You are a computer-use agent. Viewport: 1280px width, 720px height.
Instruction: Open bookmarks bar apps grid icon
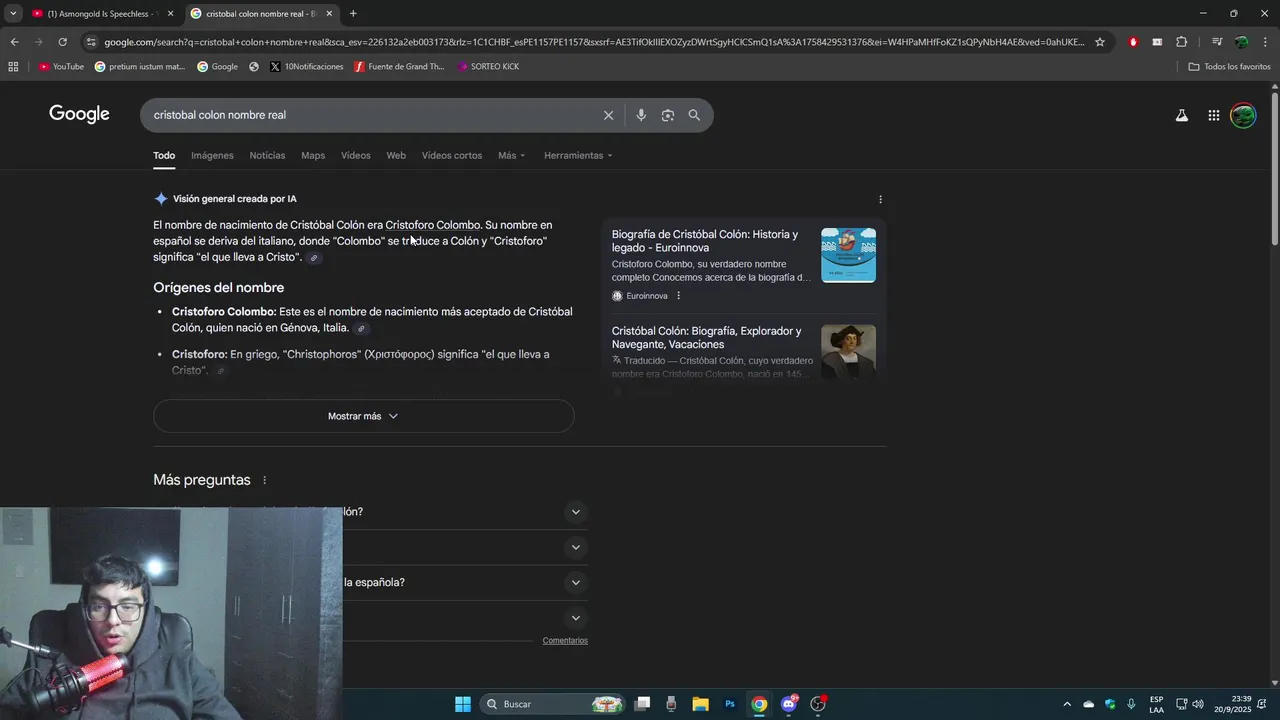(x=13, y=67)
